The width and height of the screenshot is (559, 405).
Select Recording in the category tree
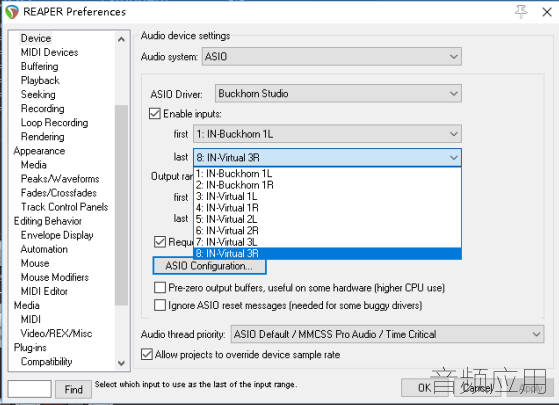[42, 108]
